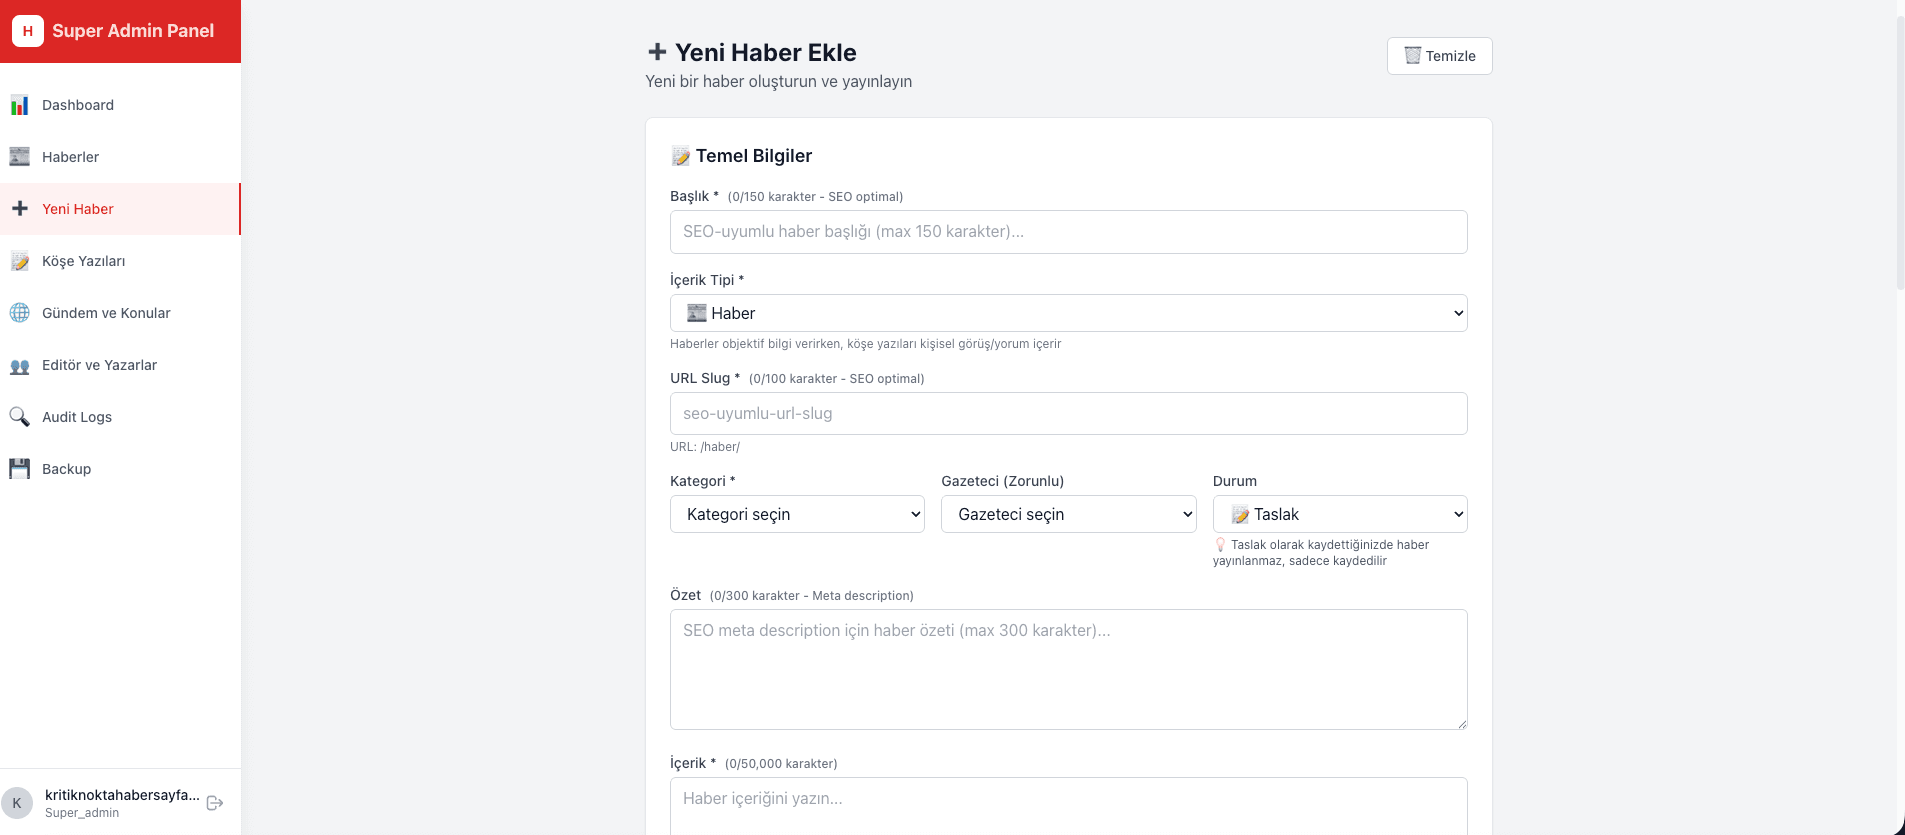Screen dimensions: 1905x835
Task: Open Gündem ve Konular globe icon
Action: (19, 313)
